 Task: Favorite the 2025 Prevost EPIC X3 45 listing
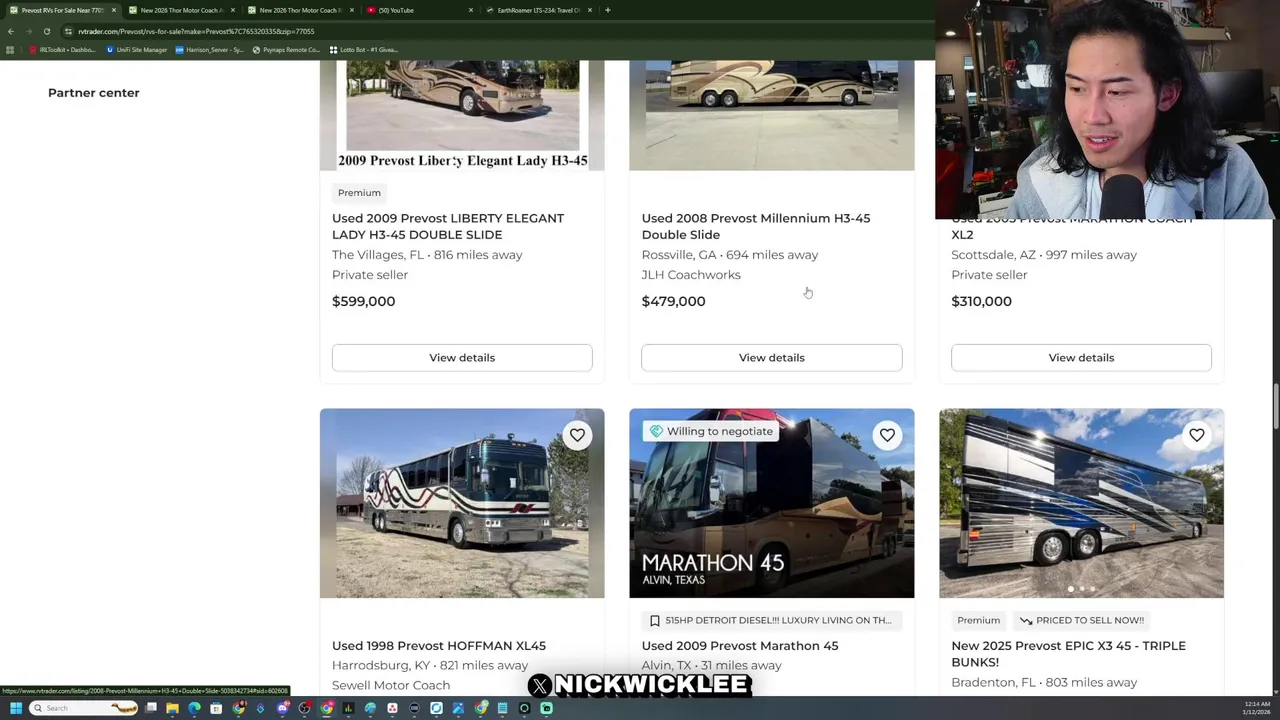(x=1196, y=435)
